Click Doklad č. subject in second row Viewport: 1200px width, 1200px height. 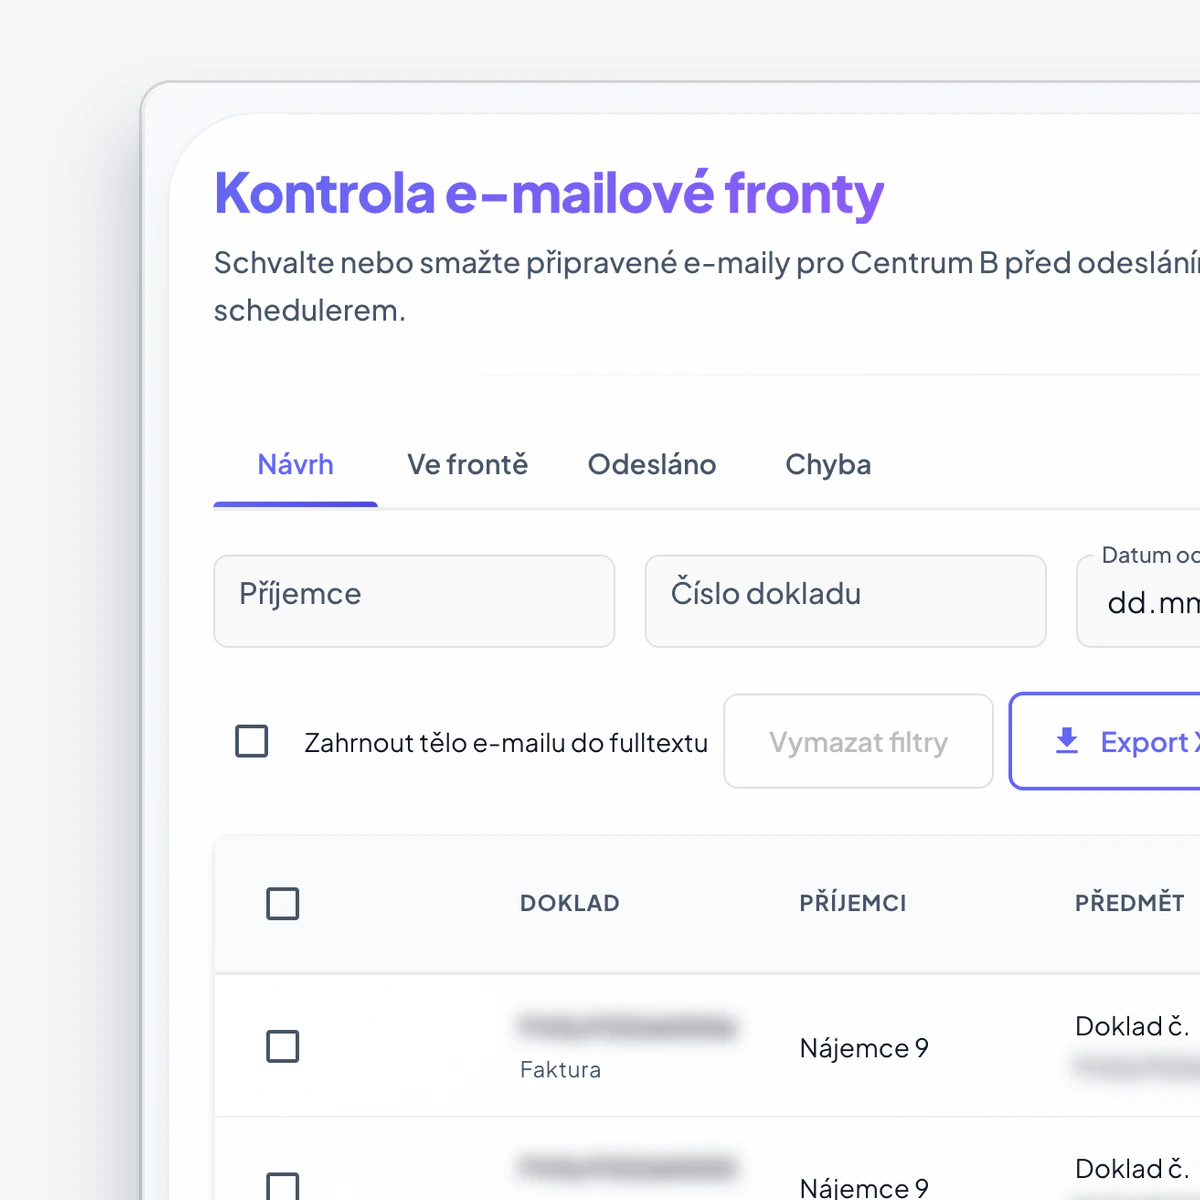1132,1169
